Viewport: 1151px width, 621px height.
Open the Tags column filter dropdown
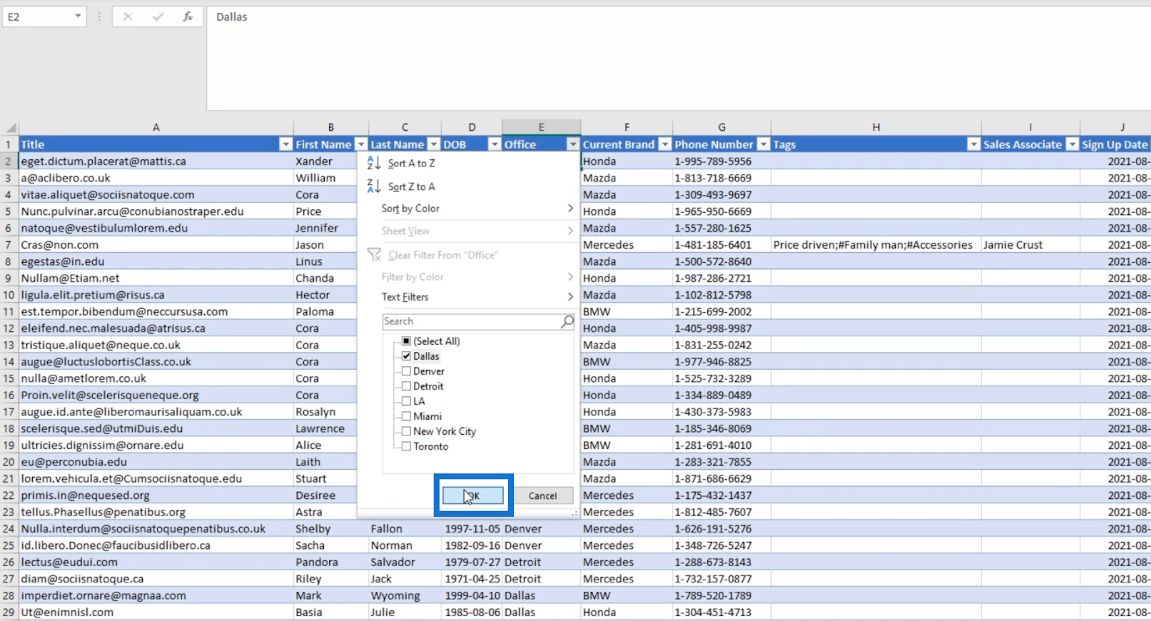tap(973, 145)
